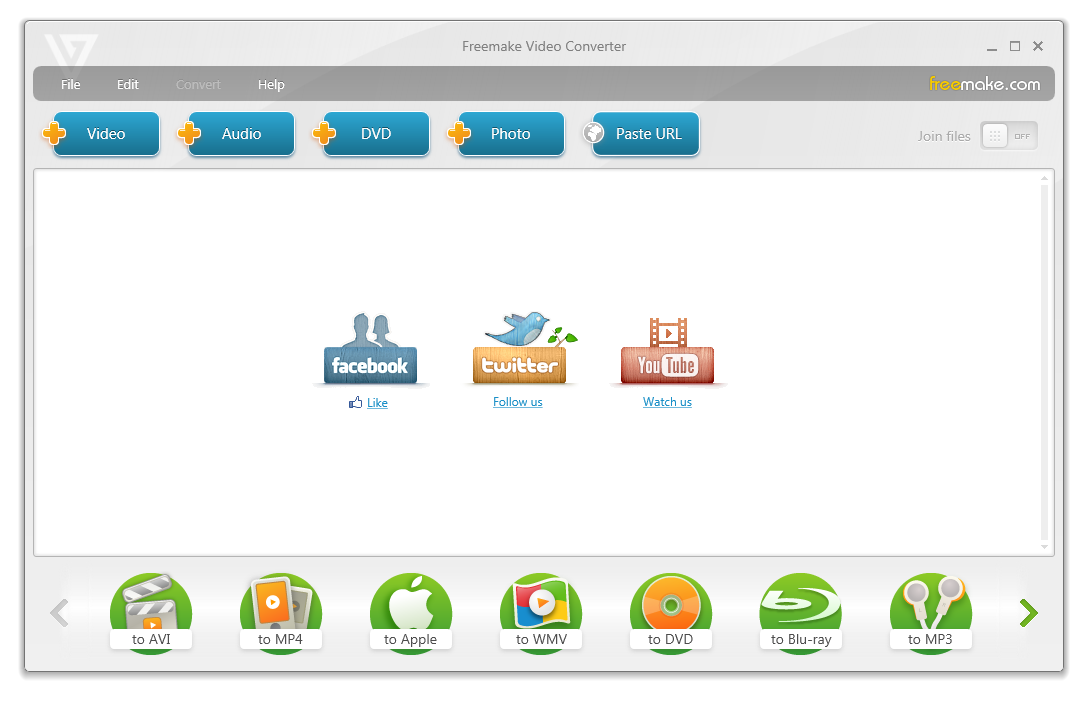
Task: Click the DVD add button
Action: (372, 134)
